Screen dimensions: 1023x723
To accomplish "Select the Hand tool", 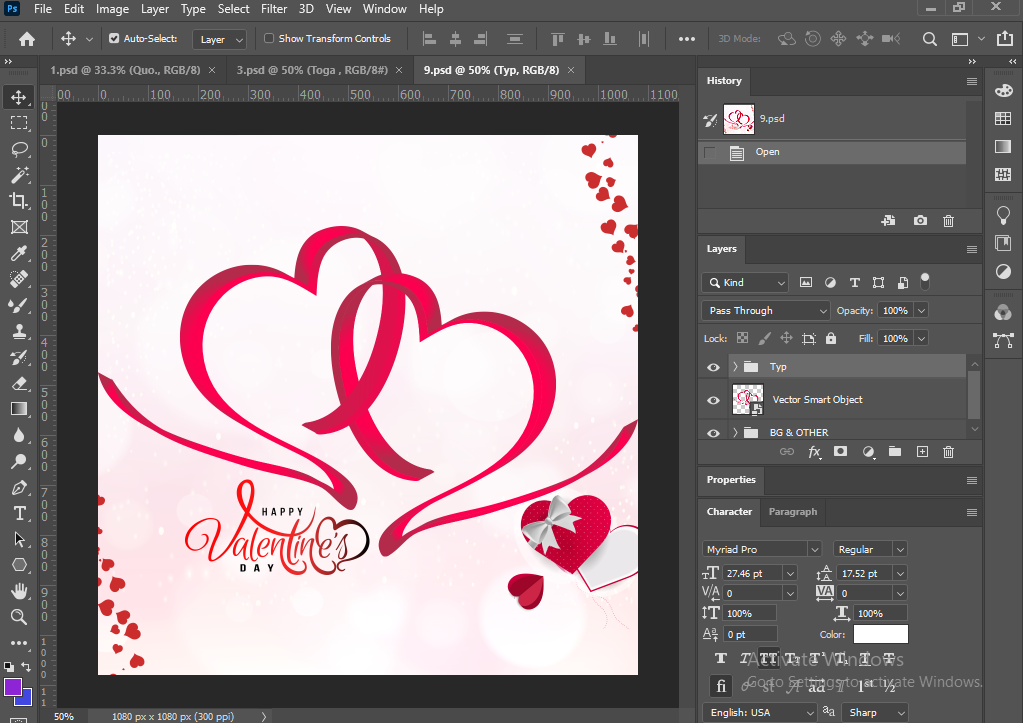I will 19,591.
